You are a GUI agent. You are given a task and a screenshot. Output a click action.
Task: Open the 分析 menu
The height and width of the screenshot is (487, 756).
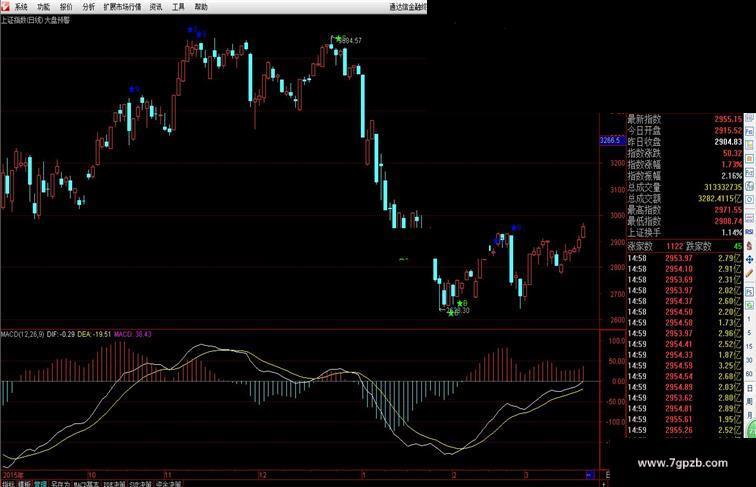pos(89,7)
